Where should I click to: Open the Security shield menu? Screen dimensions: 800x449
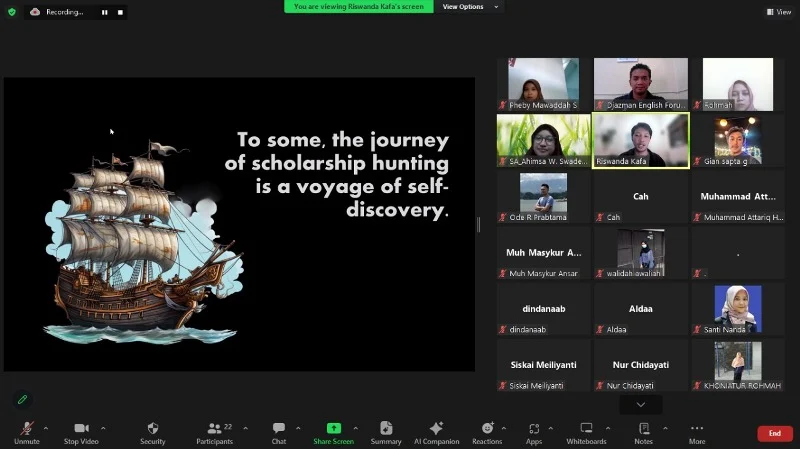(x=153, y=431)
